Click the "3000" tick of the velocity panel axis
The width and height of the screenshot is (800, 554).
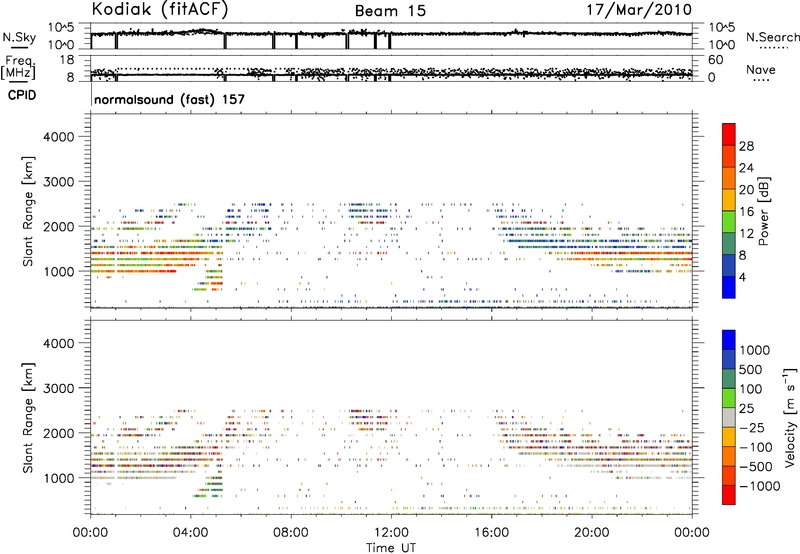tap(58, 388)
